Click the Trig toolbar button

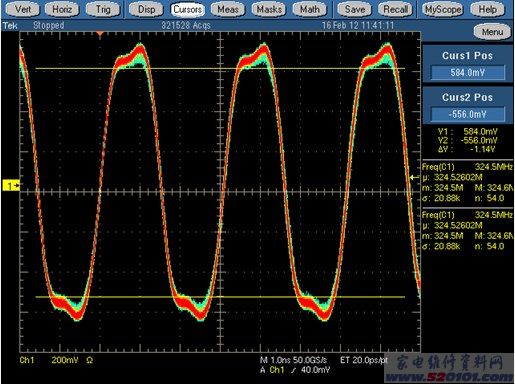[x=103, y=10]
